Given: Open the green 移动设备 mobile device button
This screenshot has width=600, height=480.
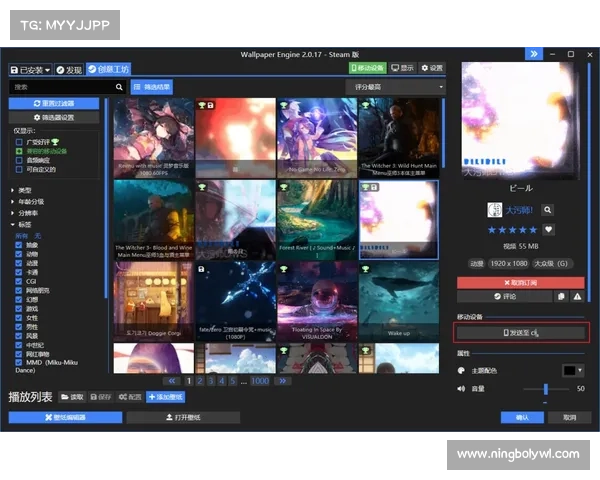Looking at the screenshot, I should click(367, 68).
